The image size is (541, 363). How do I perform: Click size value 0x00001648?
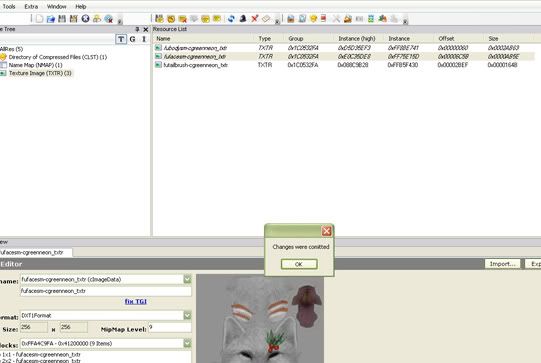[x=502, y=65]
